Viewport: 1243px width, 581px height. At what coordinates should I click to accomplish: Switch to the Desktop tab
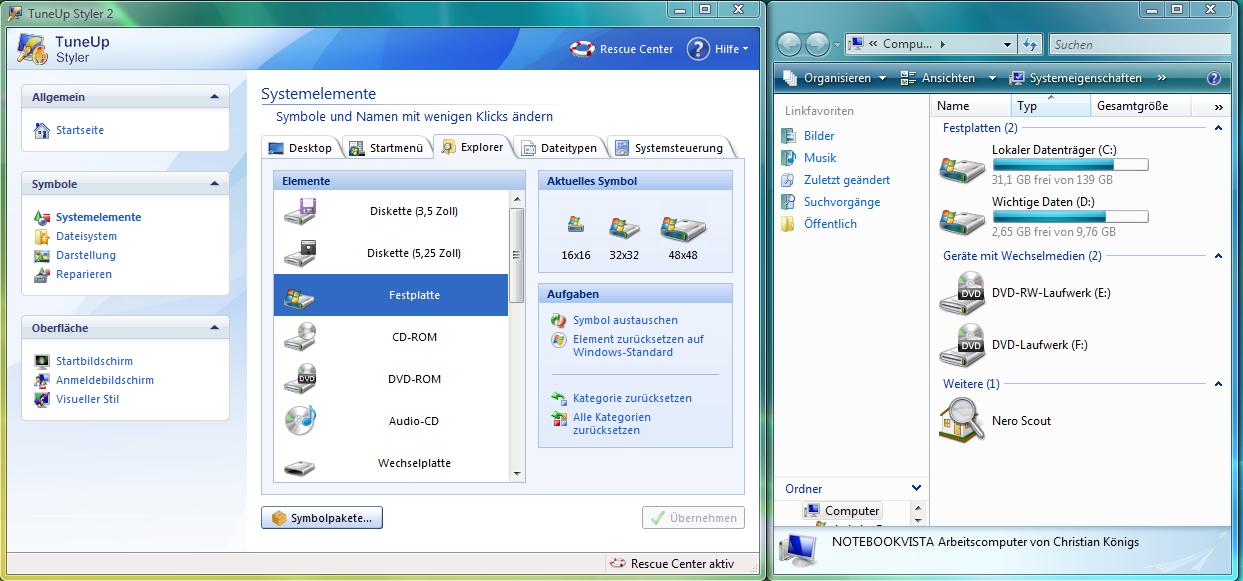pyautogui.click(x=300, y=148)
